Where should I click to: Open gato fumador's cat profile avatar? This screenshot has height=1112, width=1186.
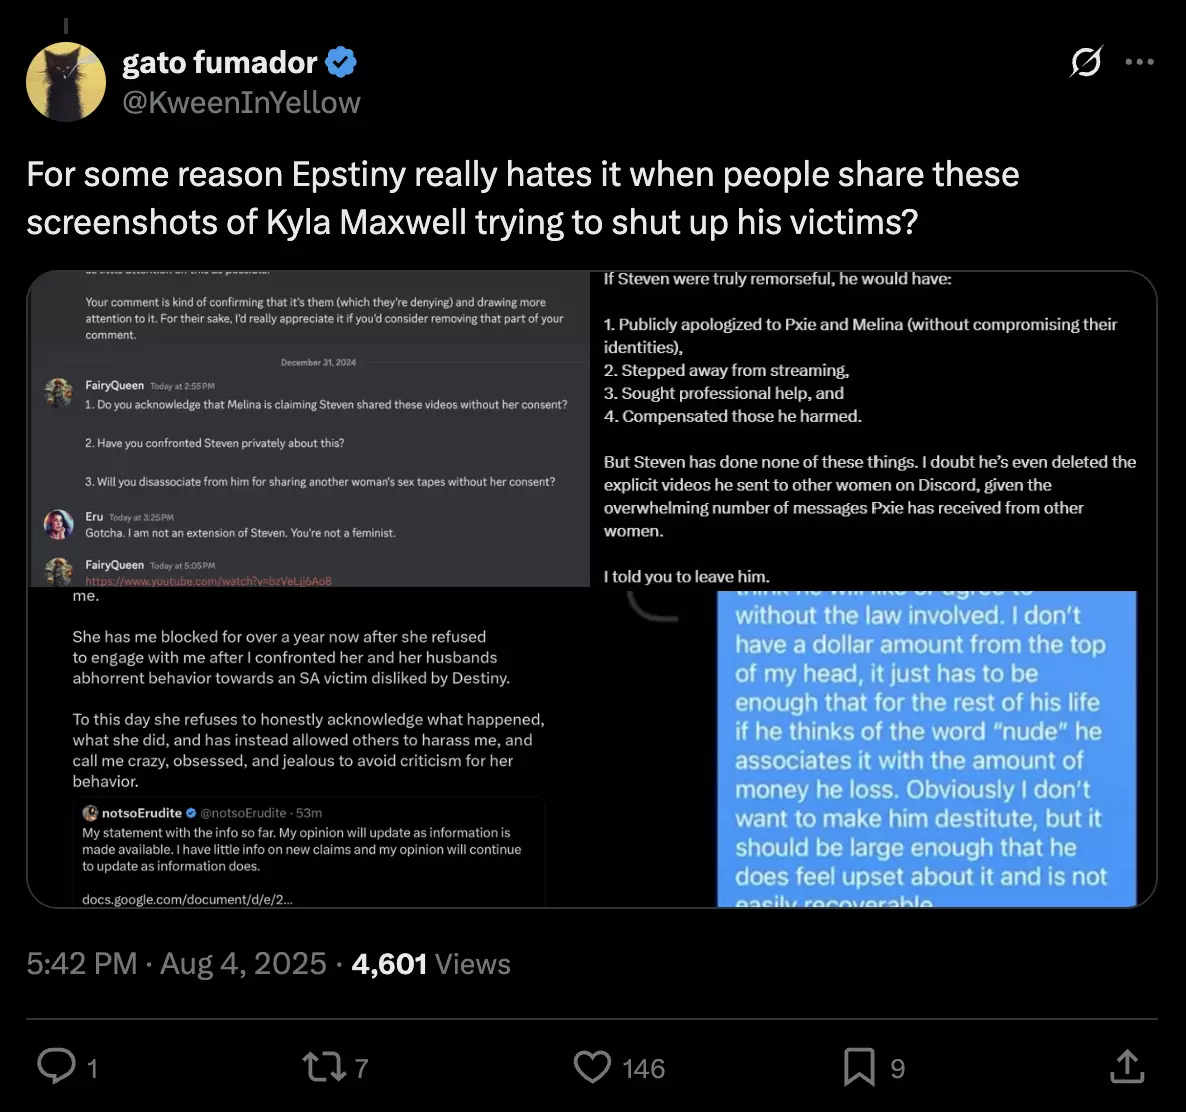[66, 81]
